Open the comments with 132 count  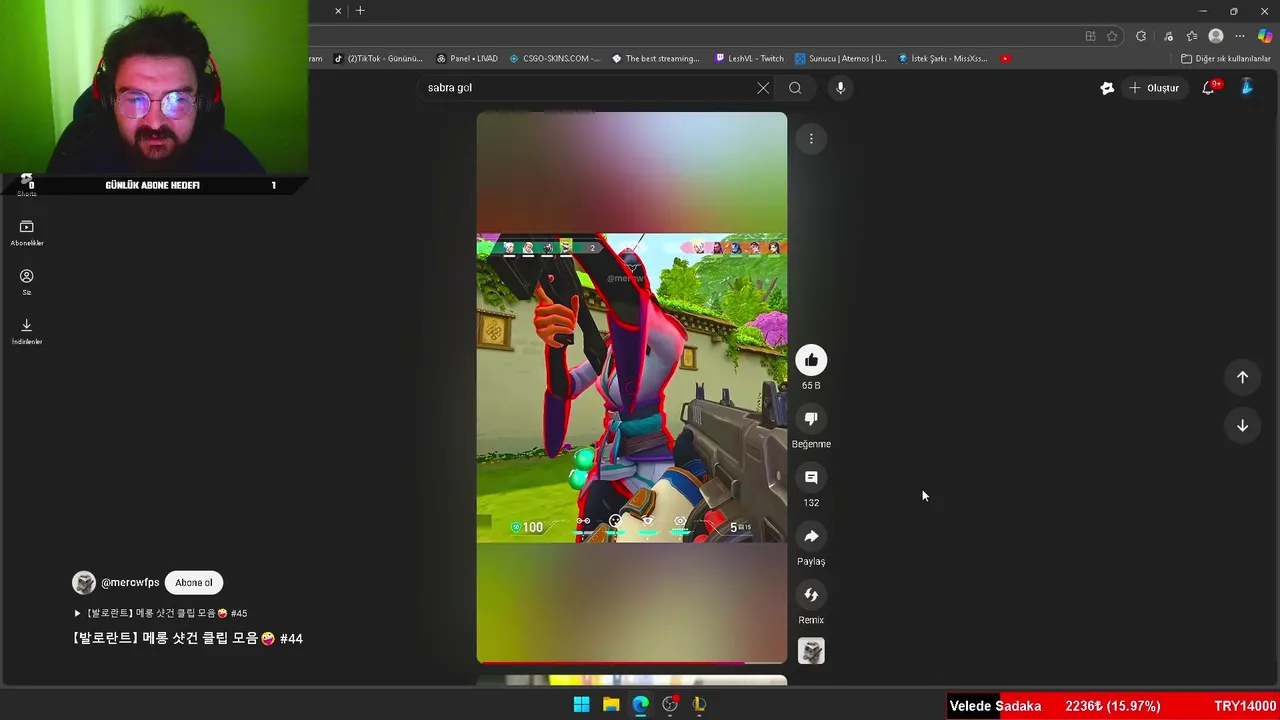(811, 478)
